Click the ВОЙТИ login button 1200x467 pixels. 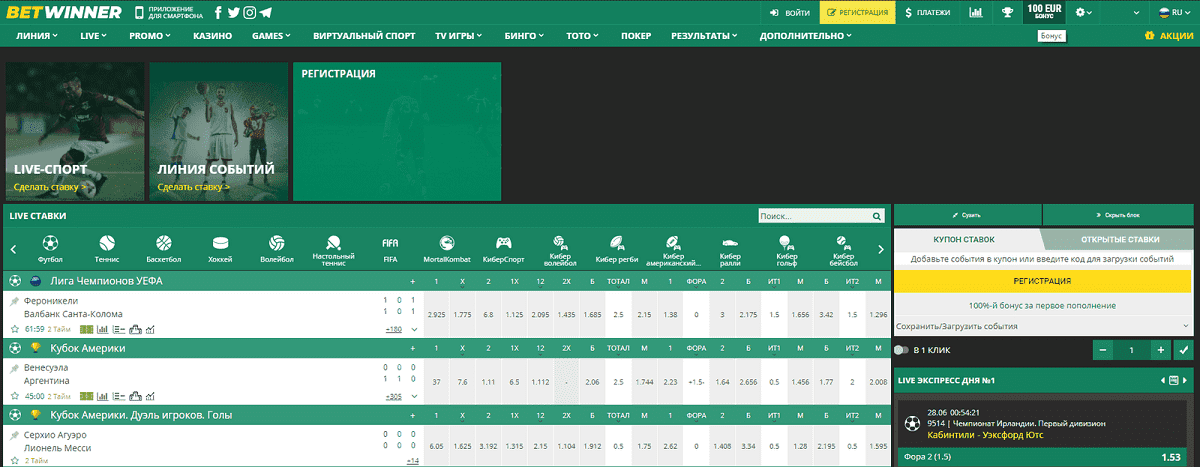(791, 13)
